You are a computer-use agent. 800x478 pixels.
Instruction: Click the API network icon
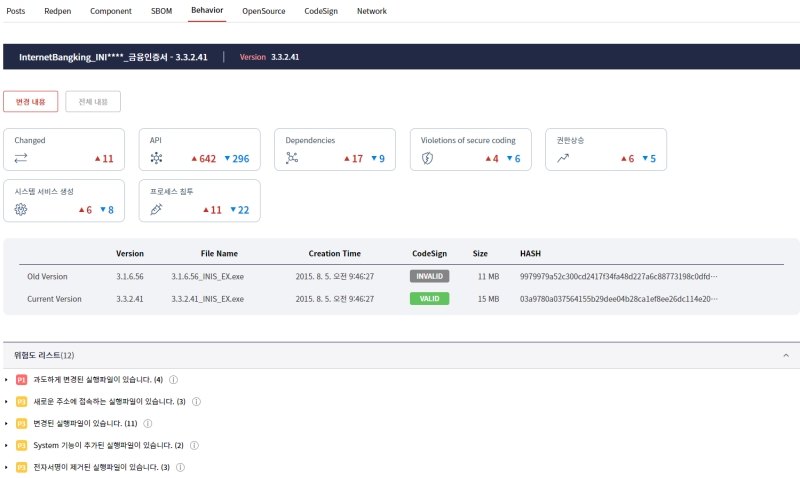(157, 158)
